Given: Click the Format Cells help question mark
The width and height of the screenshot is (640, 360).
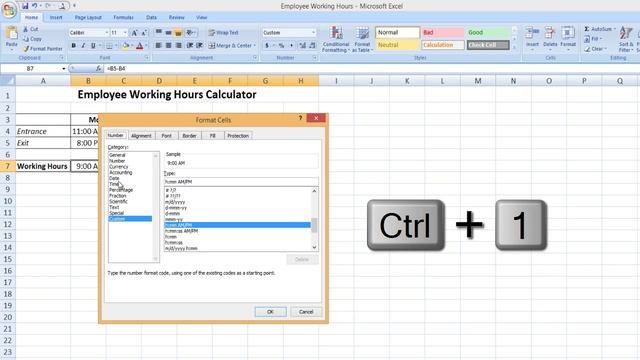Looking at the screenshot, I should pos(300,118).
